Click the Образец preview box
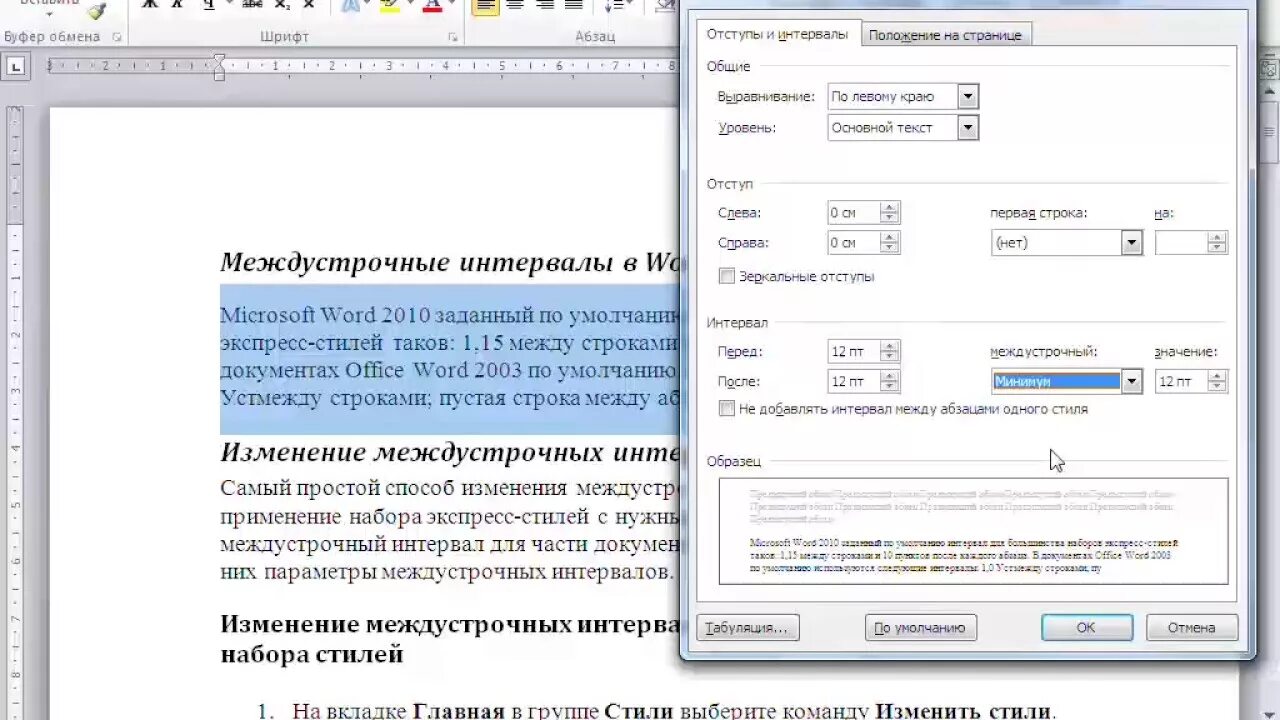1280x720 pixels. point(973,531)
